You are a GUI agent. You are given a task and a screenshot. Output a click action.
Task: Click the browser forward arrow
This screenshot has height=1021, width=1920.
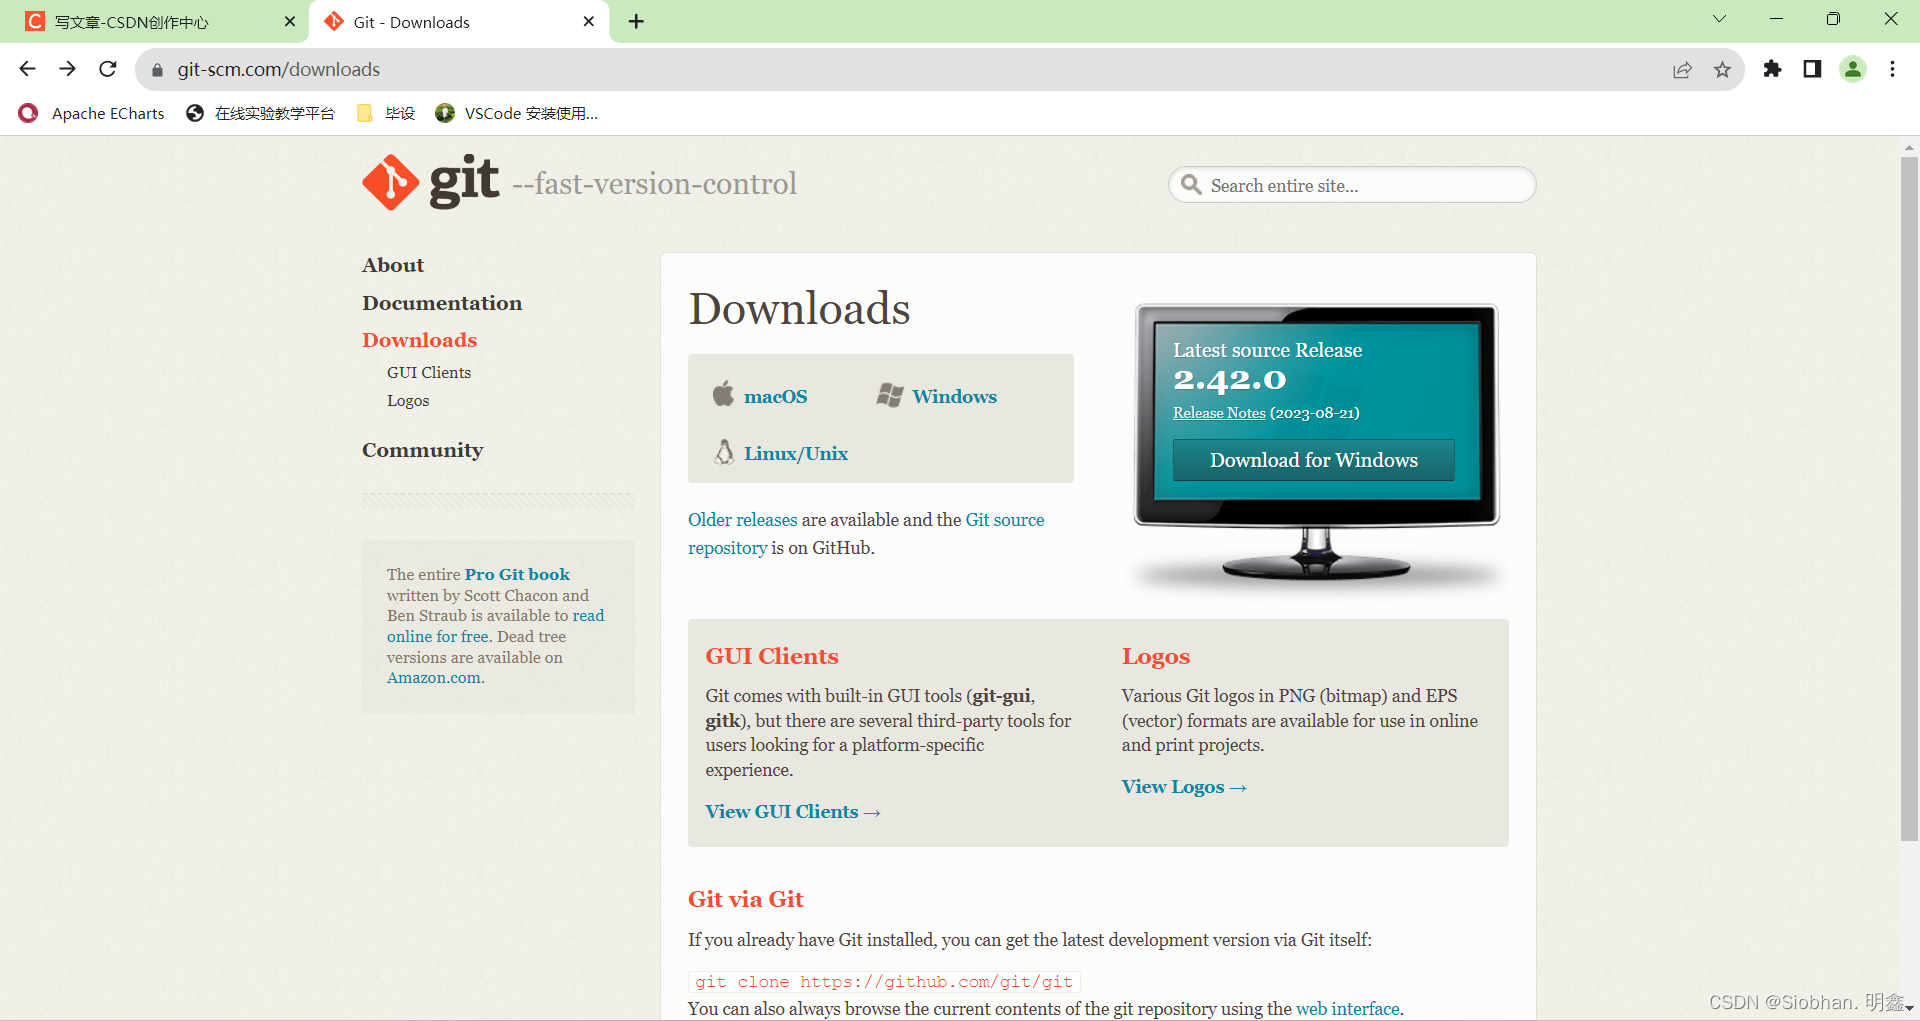point(67,69)
